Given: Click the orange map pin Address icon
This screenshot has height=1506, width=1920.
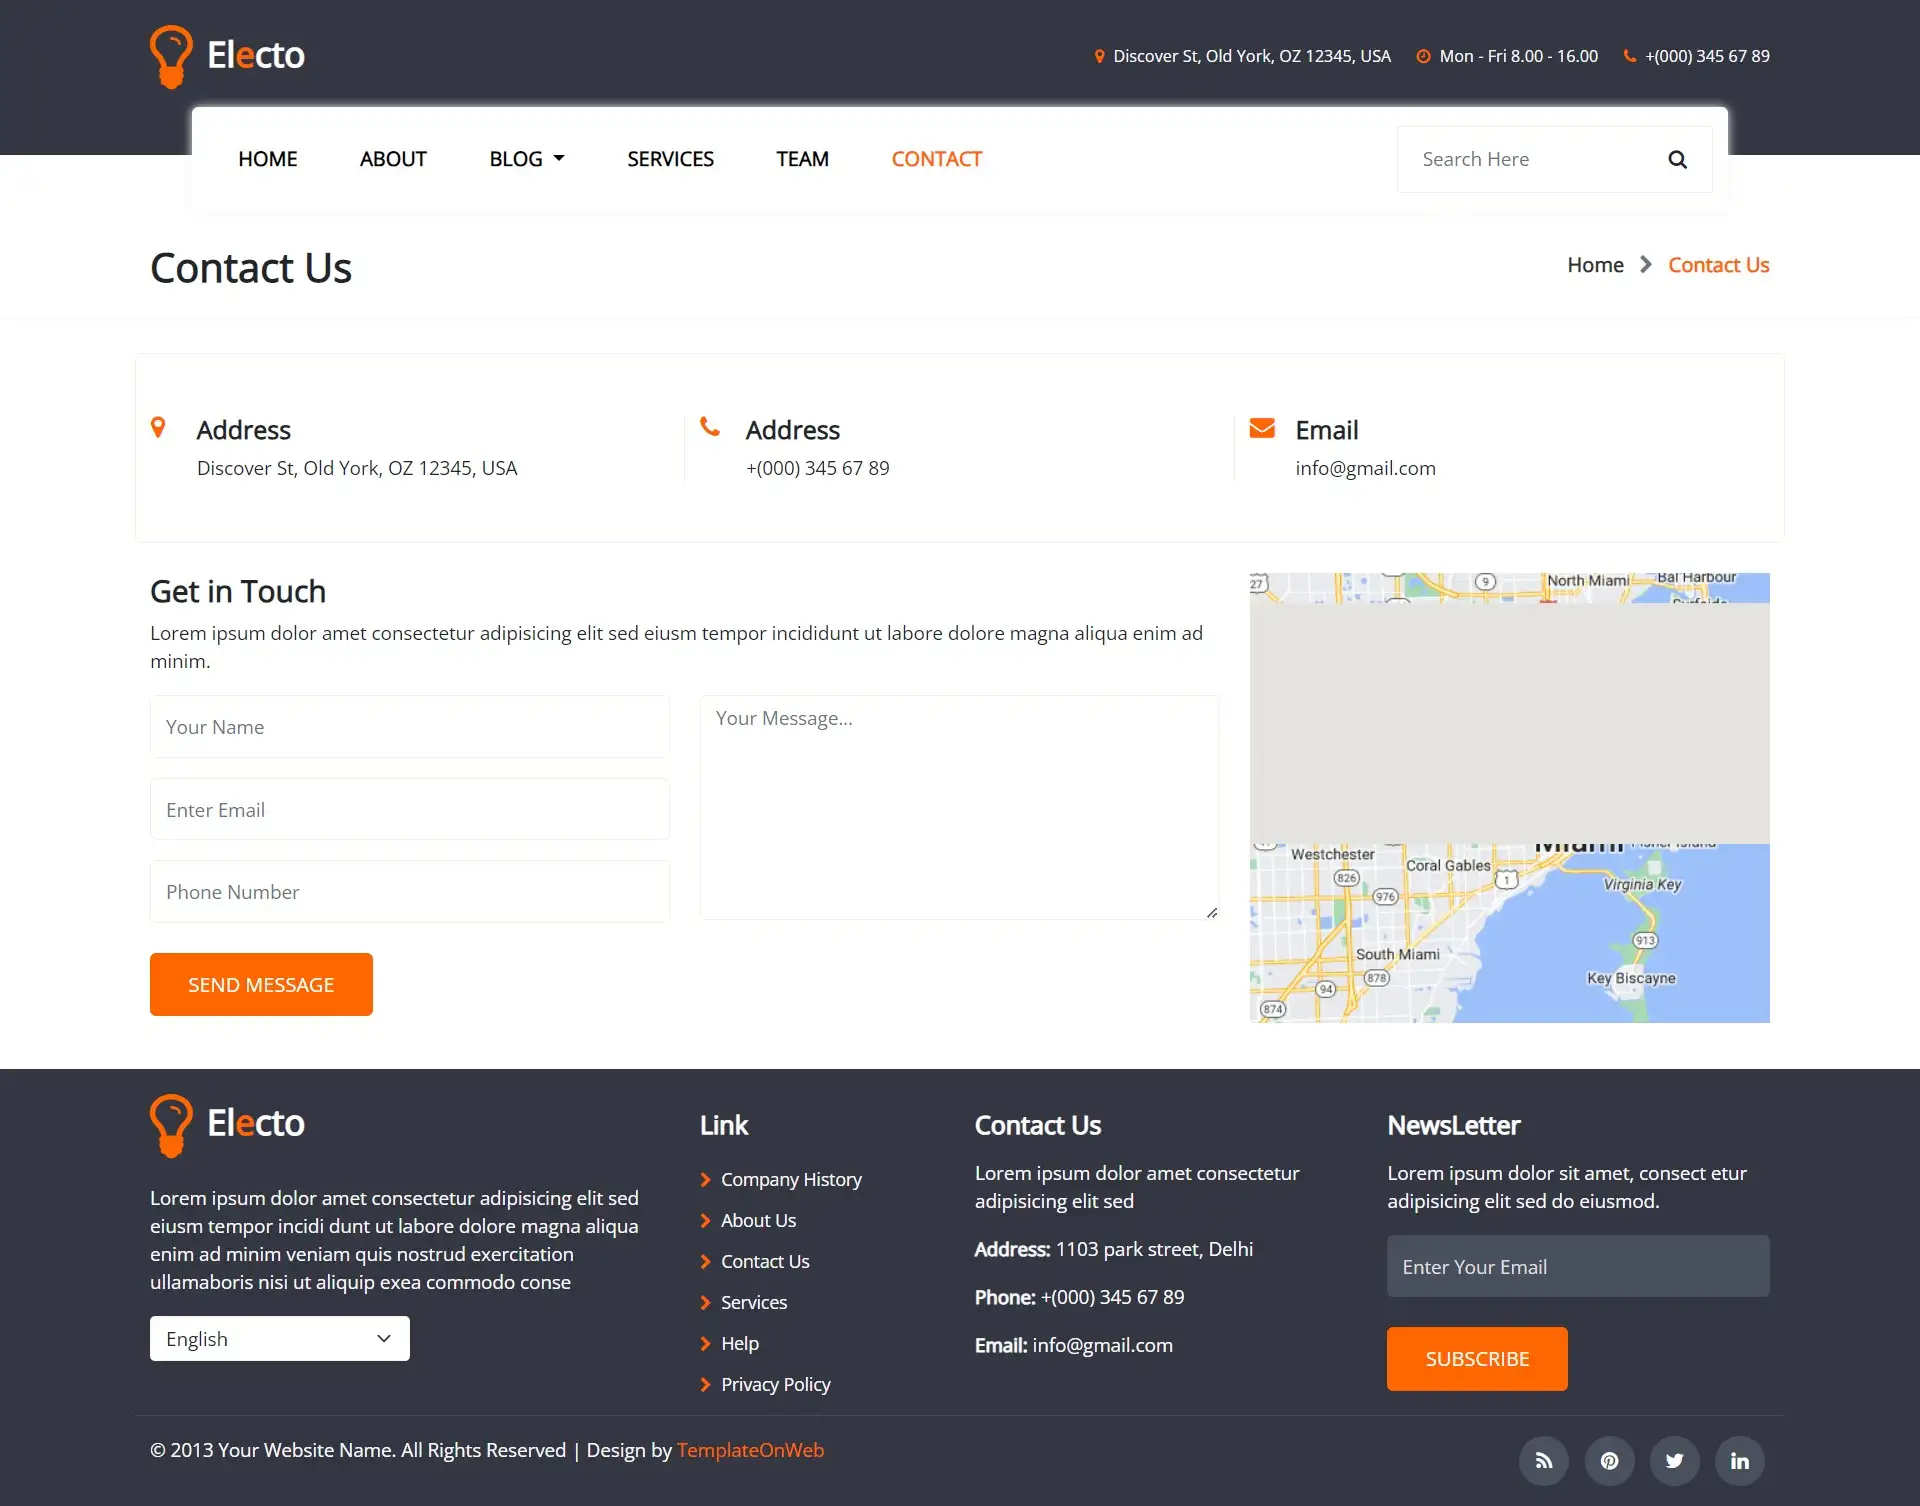Looking at the screenshot, I should coord(158,428).
